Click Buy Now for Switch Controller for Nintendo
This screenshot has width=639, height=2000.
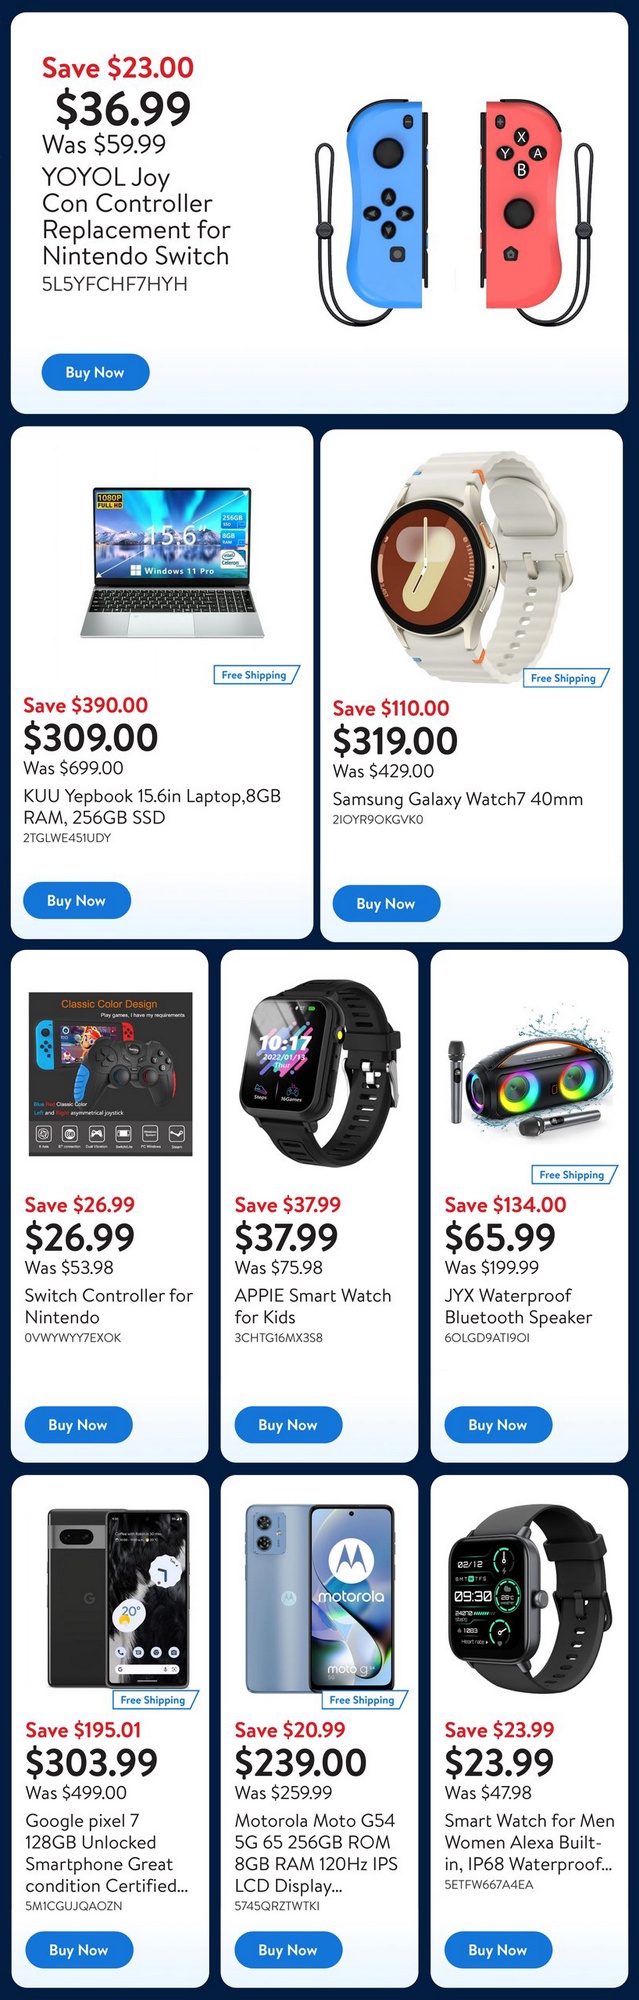(x=78, y=1424)
